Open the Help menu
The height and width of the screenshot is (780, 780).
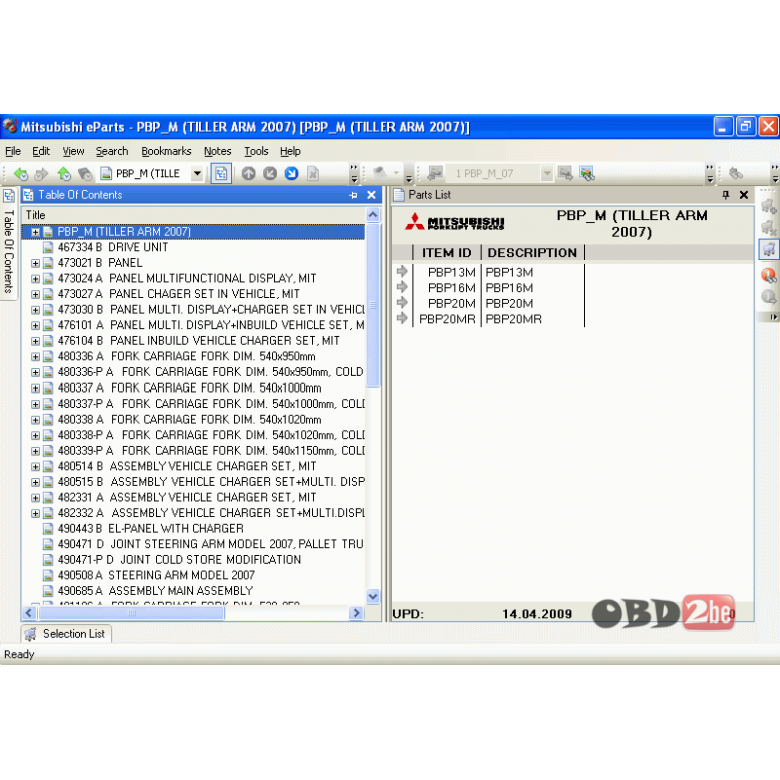(x=290, y=151)
